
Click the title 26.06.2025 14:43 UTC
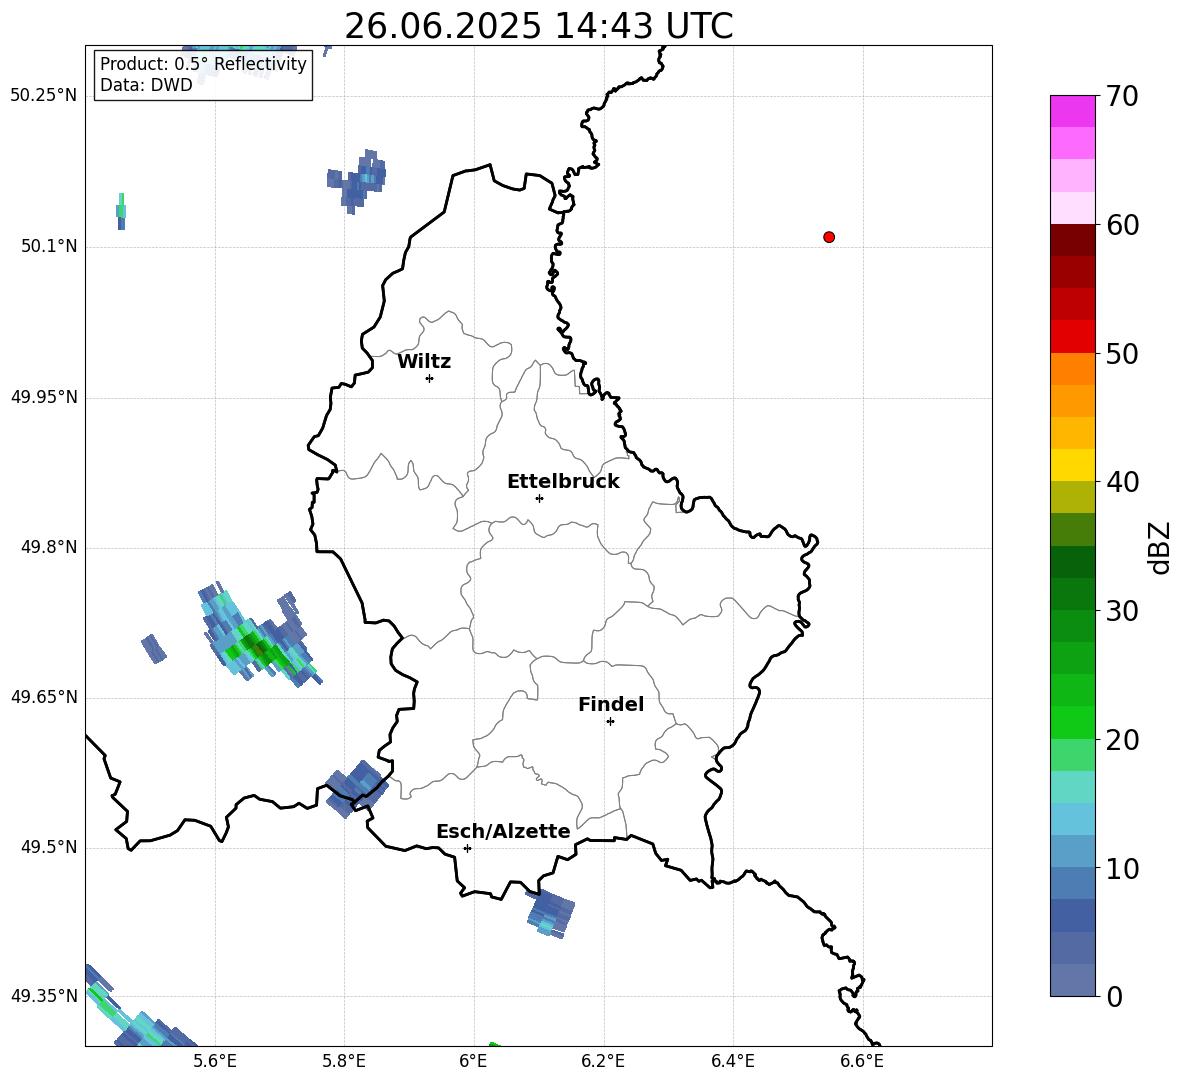coord(539,26)
